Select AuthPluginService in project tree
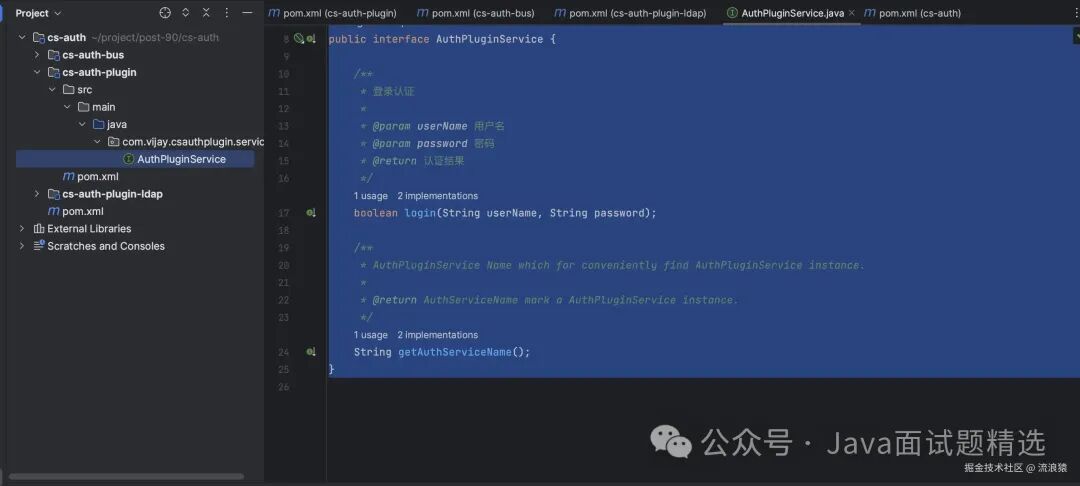The image size is (1080, 486). click(135, 159)
